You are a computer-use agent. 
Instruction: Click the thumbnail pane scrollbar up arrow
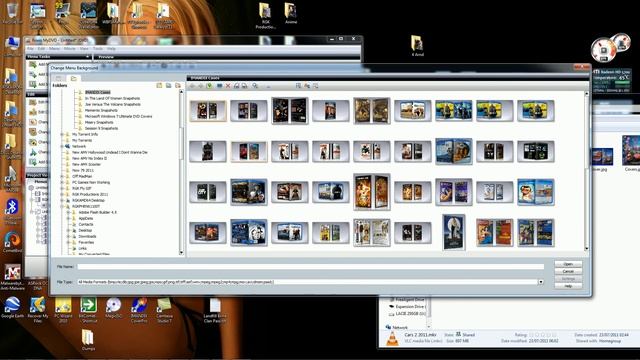[x=587, y=94]
